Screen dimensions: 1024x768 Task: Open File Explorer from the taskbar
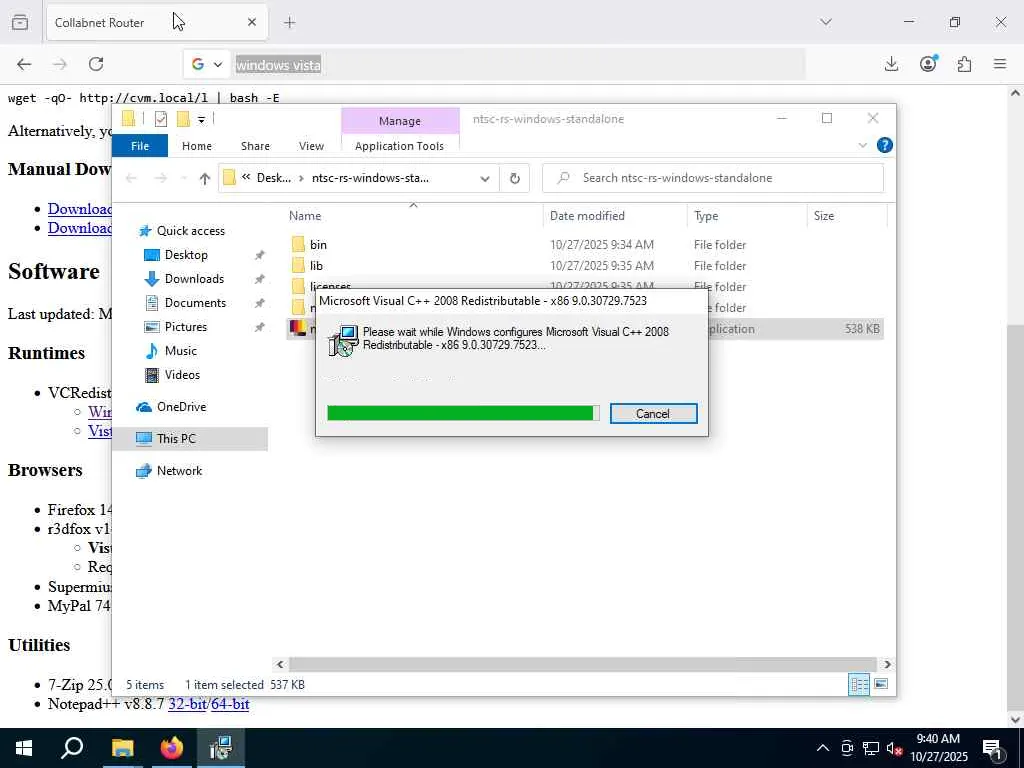[x=122, y=748]
